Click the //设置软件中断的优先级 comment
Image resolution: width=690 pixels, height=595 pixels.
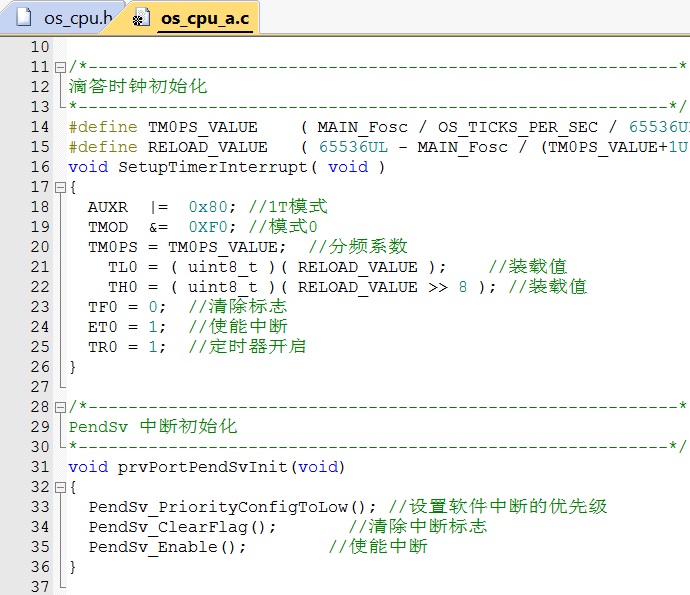[x=498, y=507]
